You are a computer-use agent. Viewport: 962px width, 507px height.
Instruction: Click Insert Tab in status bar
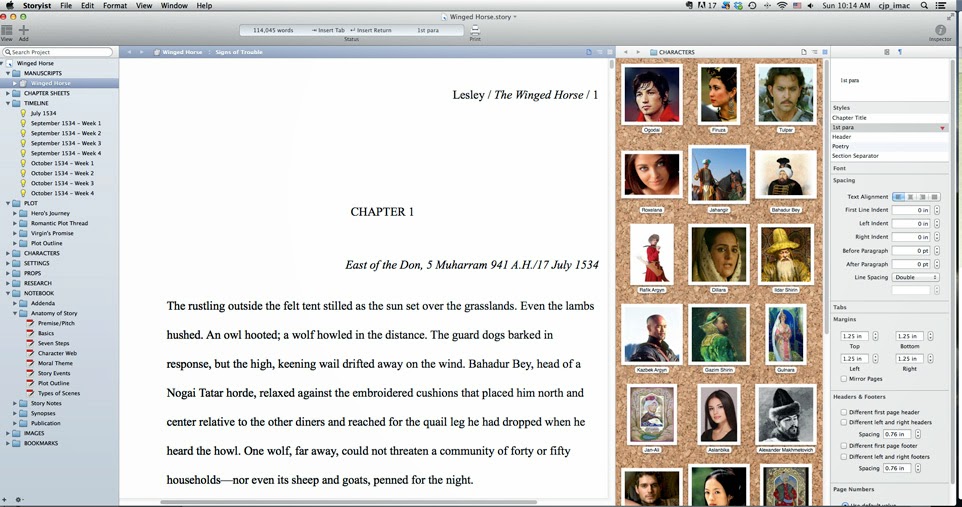tap(329, 30)
